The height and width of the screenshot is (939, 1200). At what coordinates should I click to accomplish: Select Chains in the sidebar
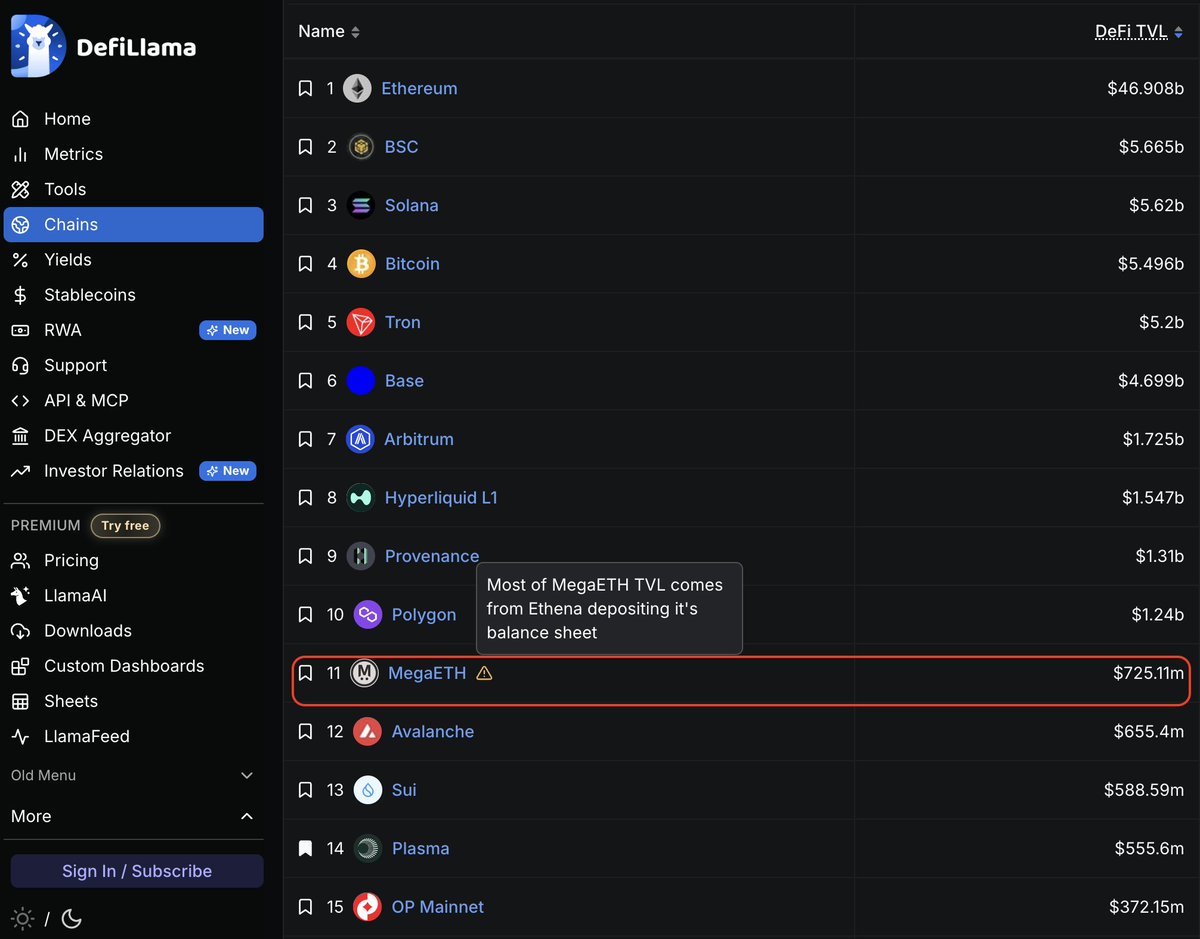[133, 225]
